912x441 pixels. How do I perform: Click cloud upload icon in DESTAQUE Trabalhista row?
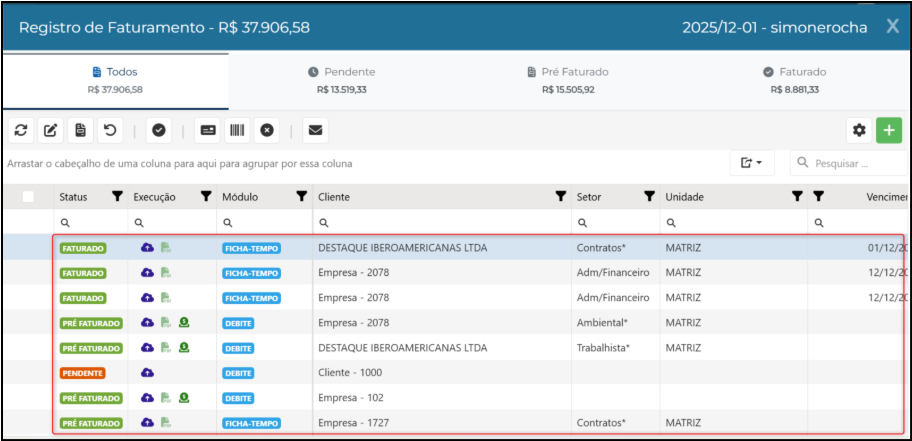(x=148, y=347)
